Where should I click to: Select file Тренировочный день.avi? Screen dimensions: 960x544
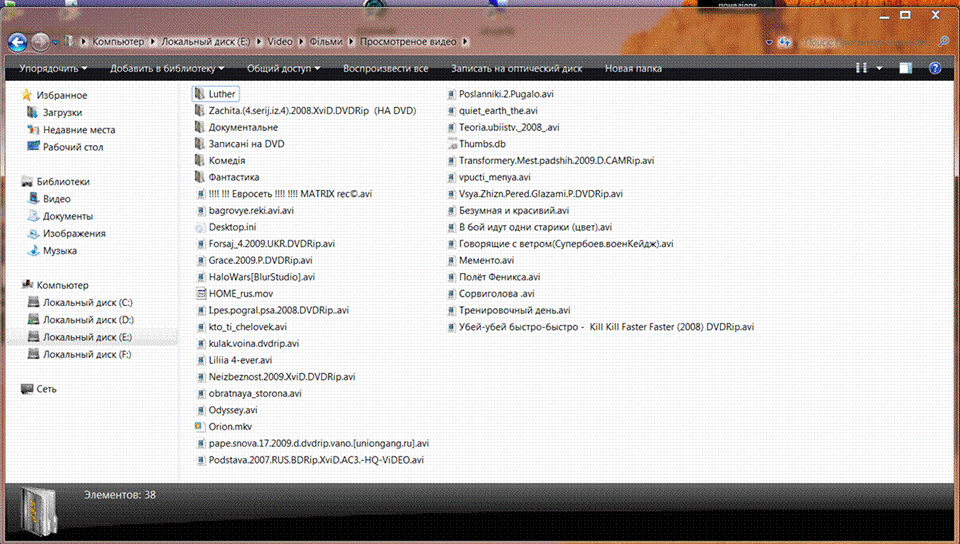(x=515, y=310)
